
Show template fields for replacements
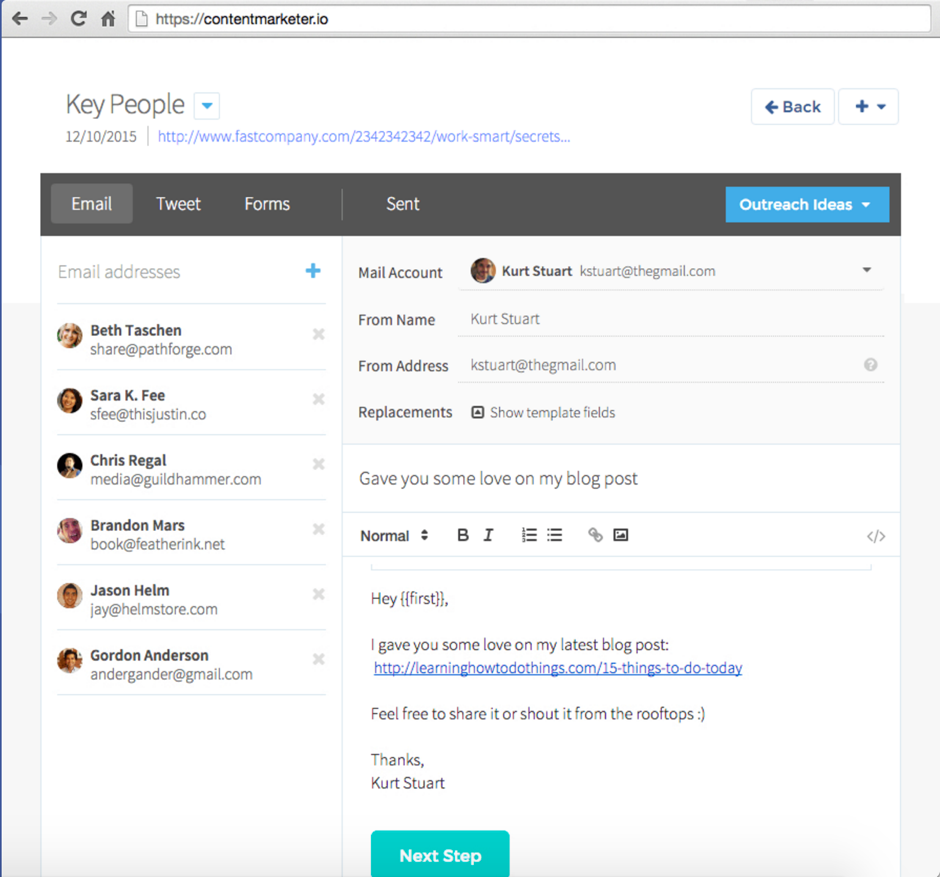coord(543,412)
